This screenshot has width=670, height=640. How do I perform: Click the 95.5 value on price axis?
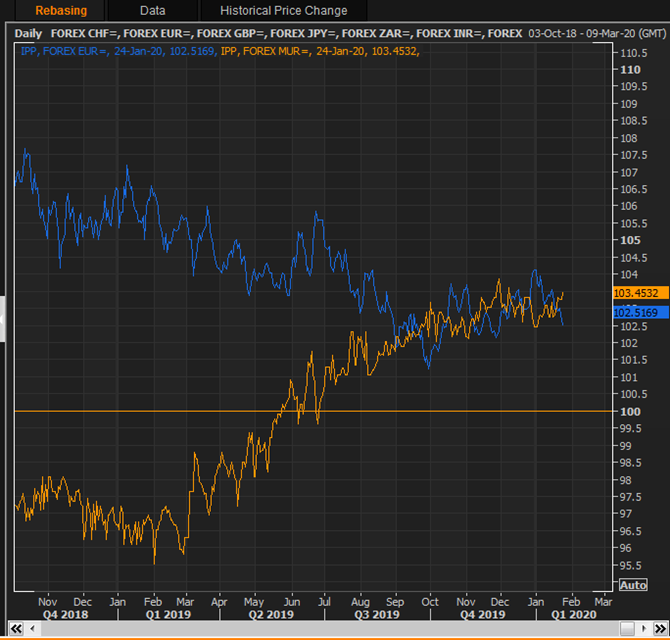pos(631,565)
